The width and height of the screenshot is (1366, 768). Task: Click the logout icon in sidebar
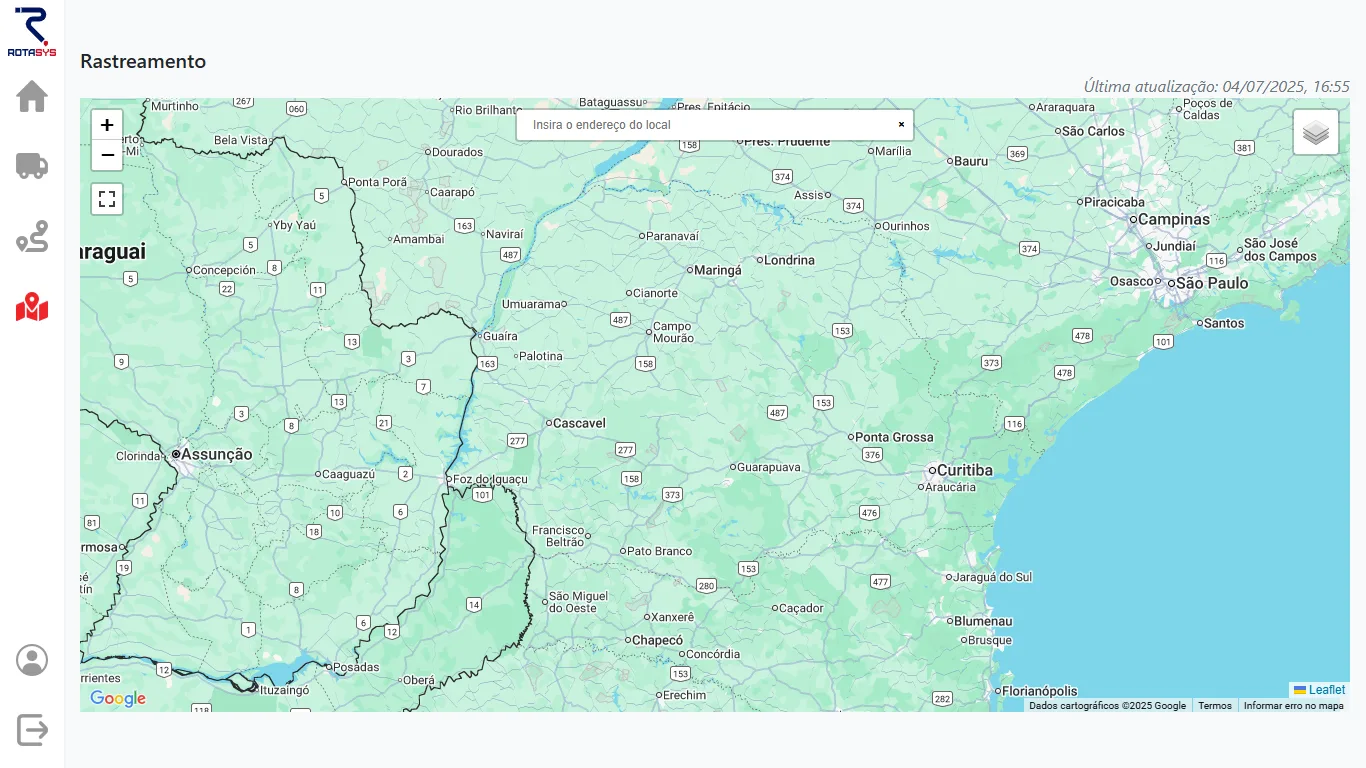32,730
